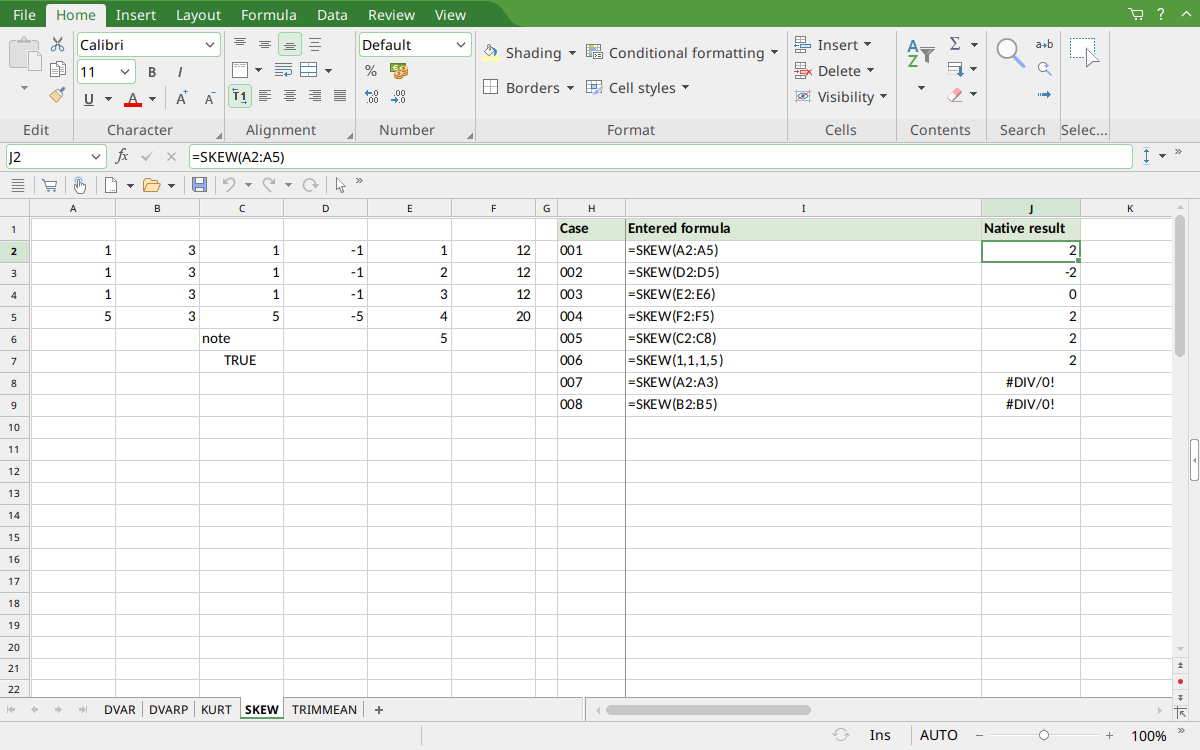The height and width of the screenshot is (750, 1200).
Task: Expand Conditional formatting dropdown
Action: pyautogui.click(x=774, y=53)
